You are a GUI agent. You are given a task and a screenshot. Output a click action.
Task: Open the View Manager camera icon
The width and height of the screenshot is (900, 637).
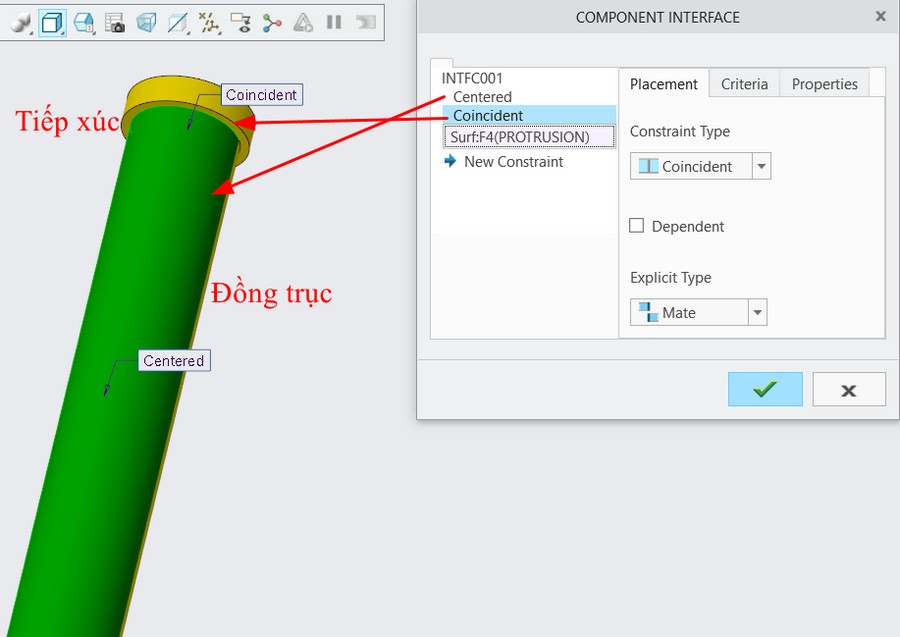[x=115, y=23]
